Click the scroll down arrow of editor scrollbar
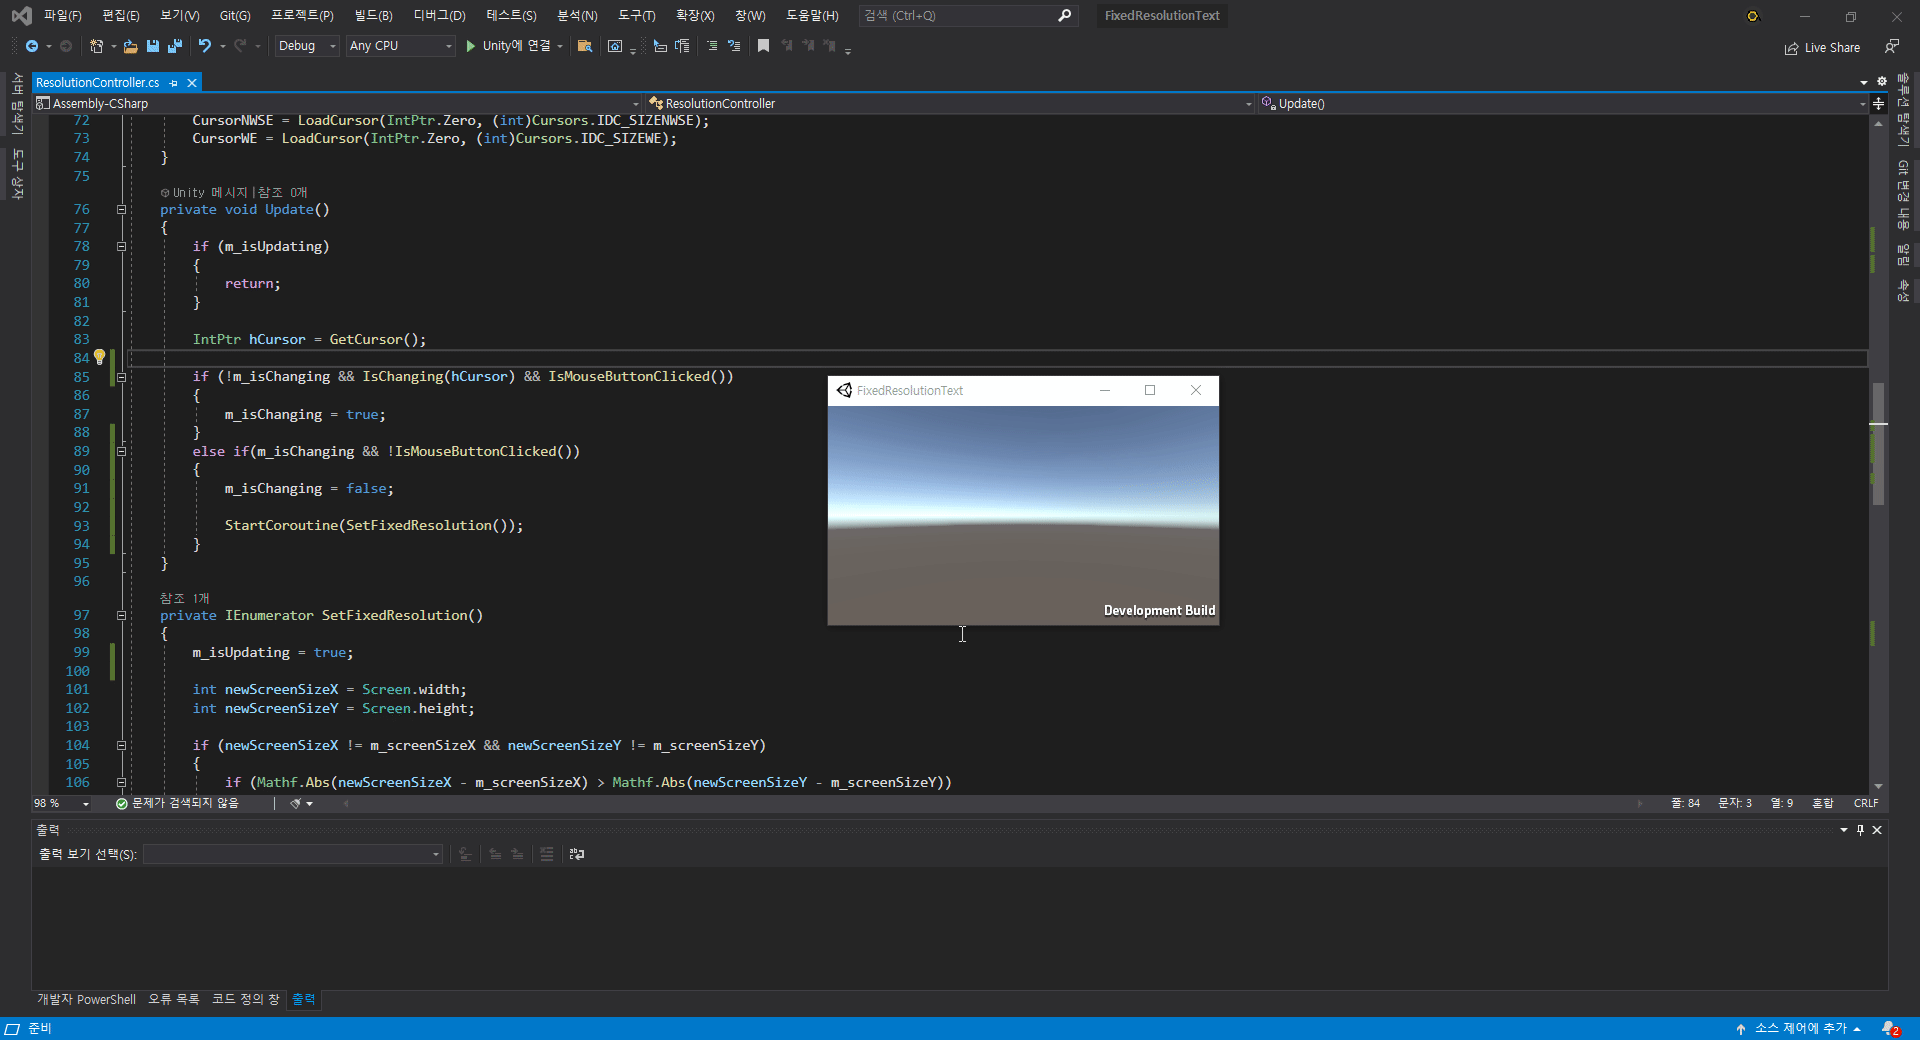1920x1040 pixels. tap(1879, 786)
